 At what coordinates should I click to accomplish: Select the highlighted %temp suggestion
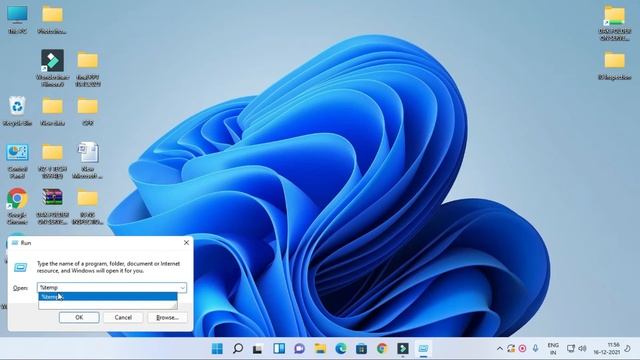coord(108,297)
